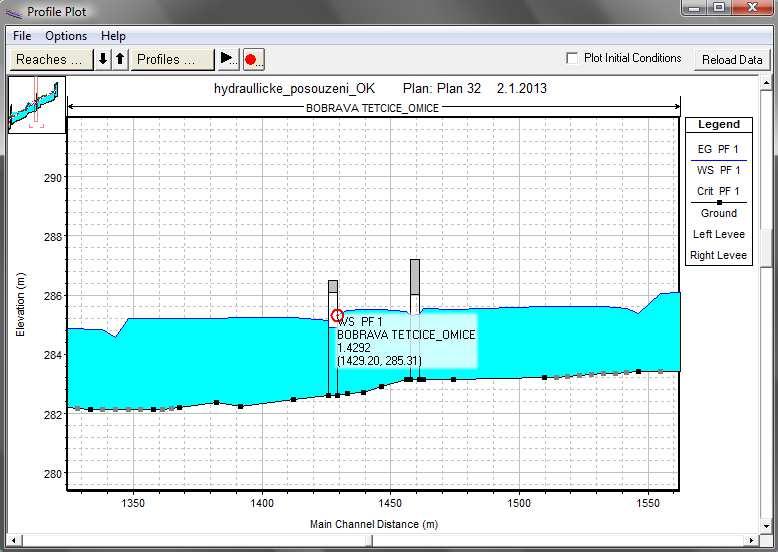778x552 pixels.
Task: Open the Options menu
Action: (66, 36)
